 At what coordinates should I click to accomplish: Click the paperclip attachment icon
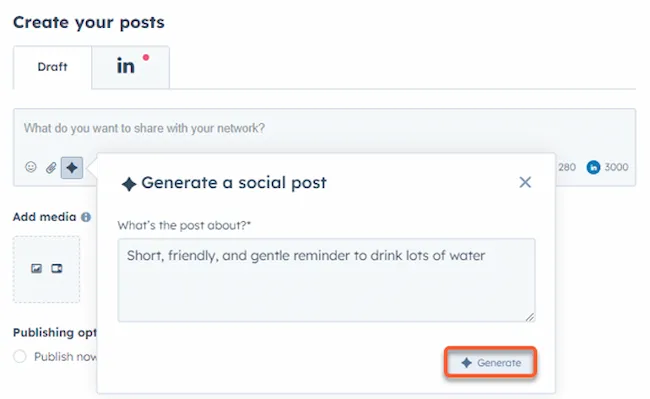(x=51, y=167)
